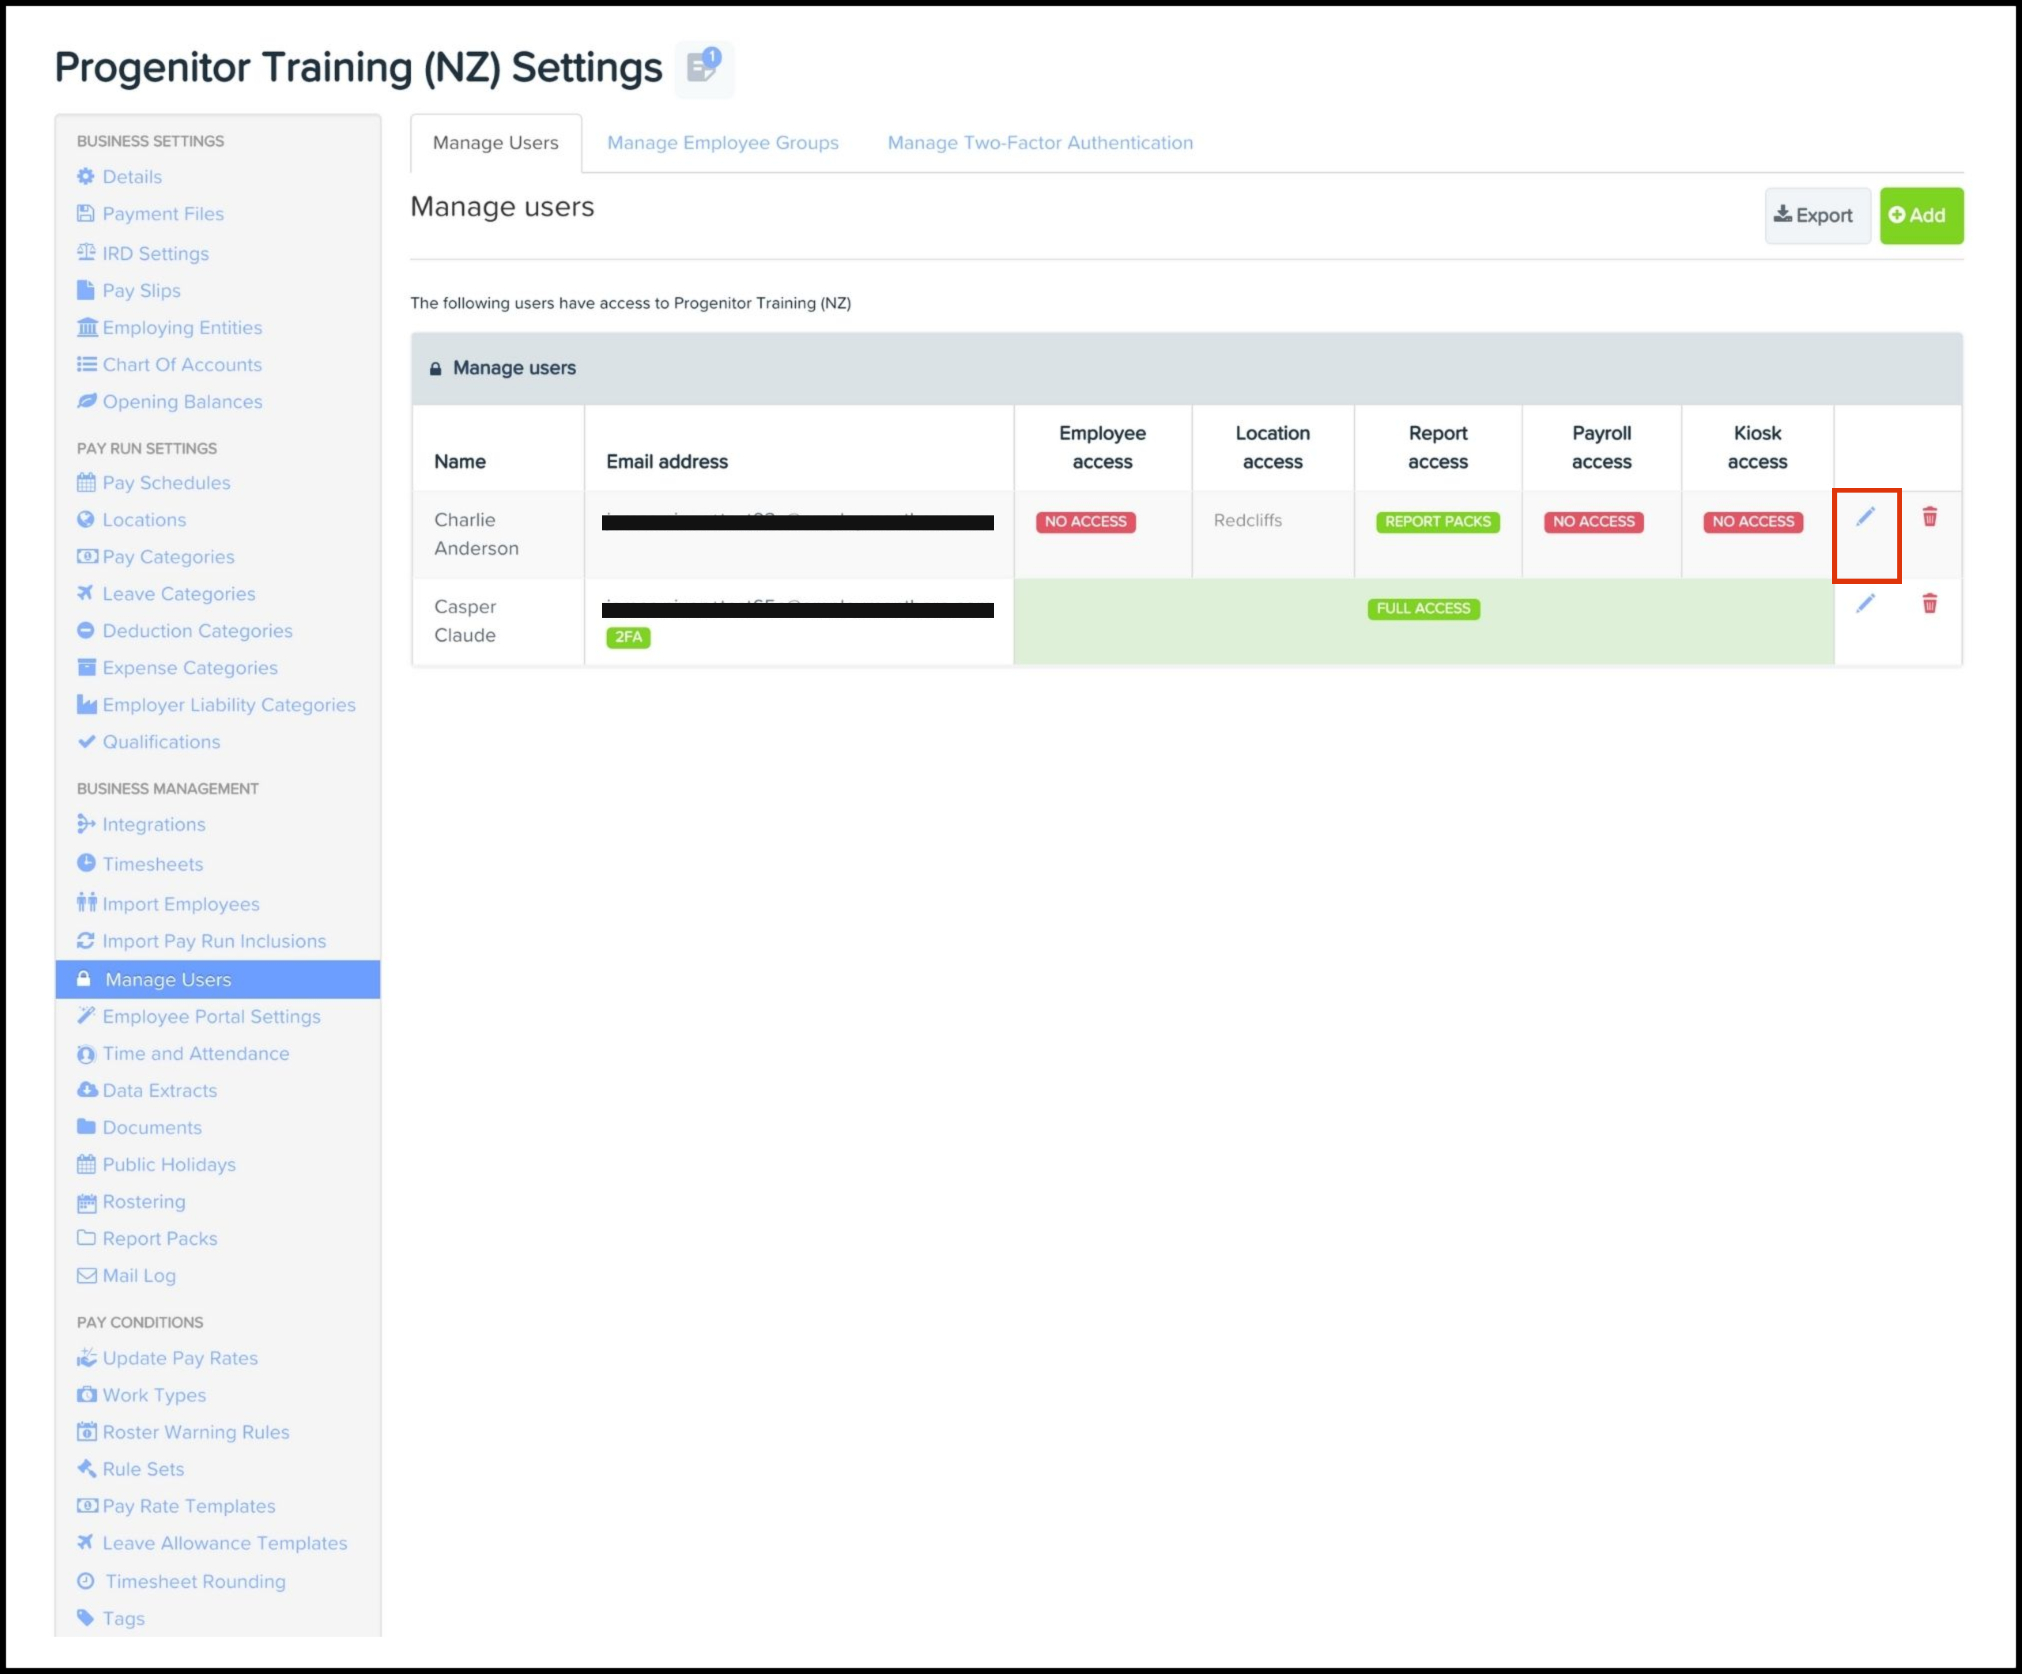Select the Manage Users tab
Screen dimensions: 2022x1674
[x=495, y=143]
